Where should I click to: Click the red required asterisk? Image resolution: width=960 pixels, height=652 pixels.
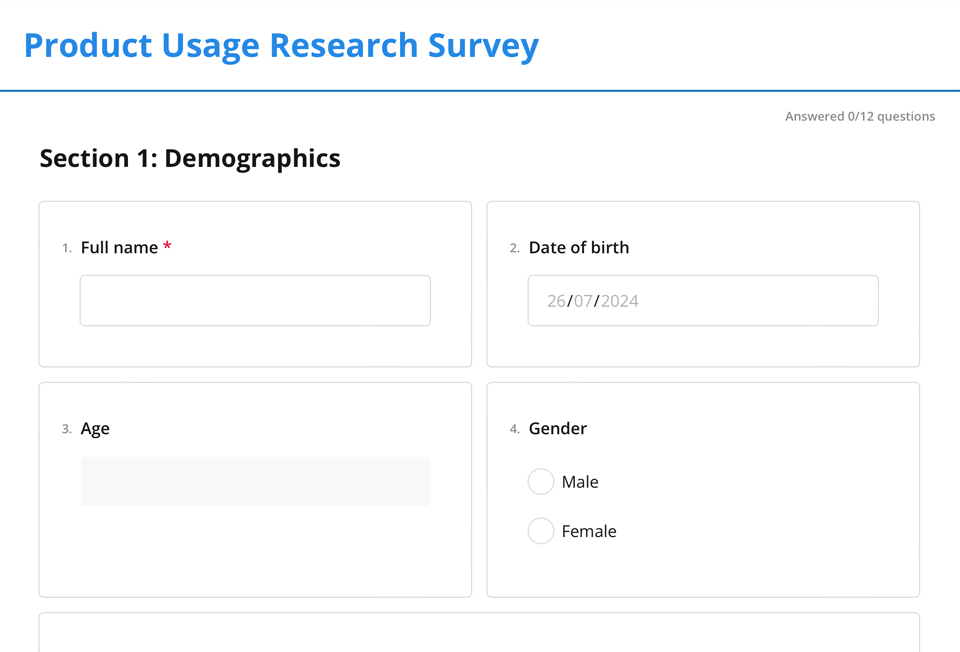point(167,246)
